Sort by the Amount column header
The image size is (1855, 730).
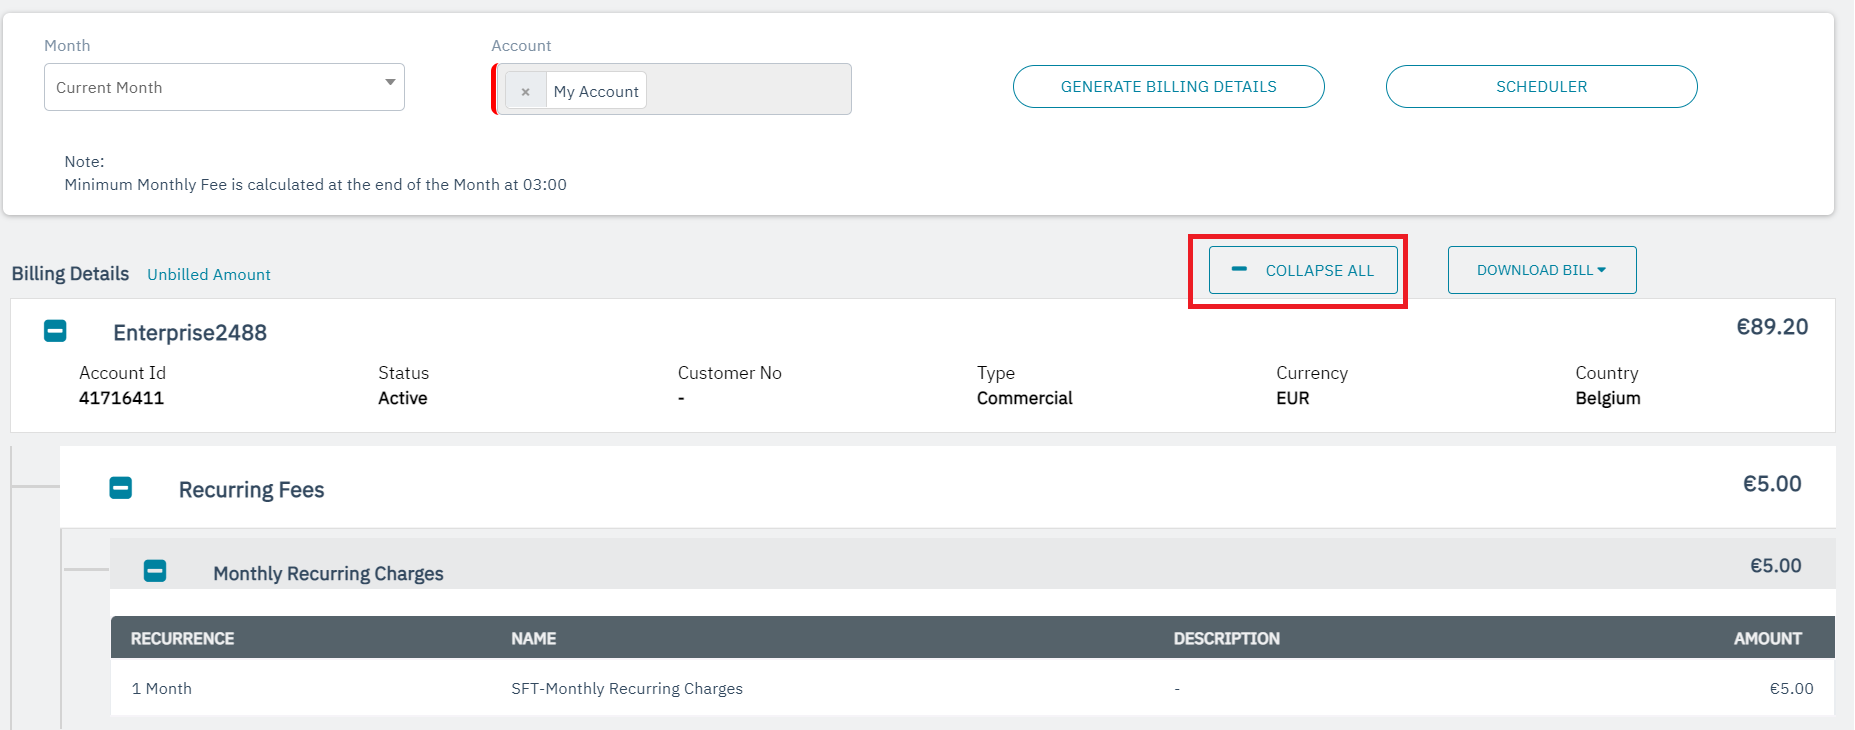(1767, 638)
